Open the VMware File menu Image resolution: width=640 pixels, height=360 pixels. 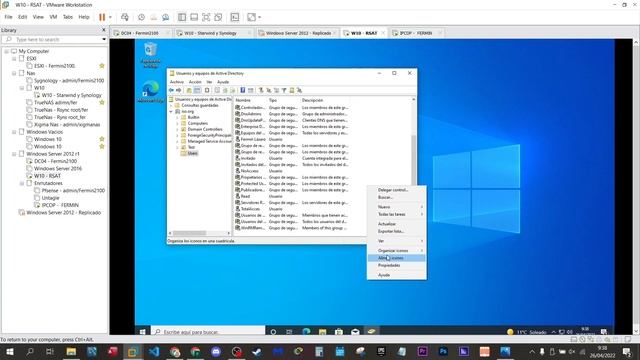9,17
